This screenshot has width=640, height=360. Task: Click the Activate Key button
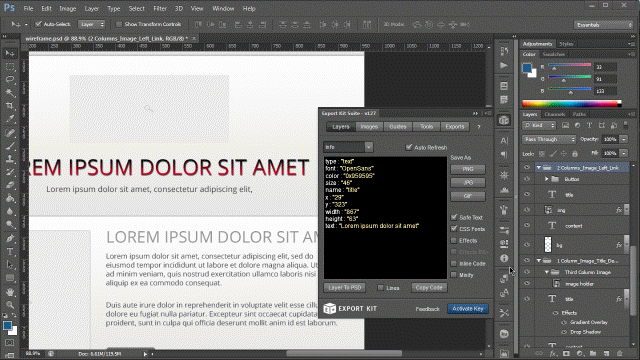click(468, 309)
